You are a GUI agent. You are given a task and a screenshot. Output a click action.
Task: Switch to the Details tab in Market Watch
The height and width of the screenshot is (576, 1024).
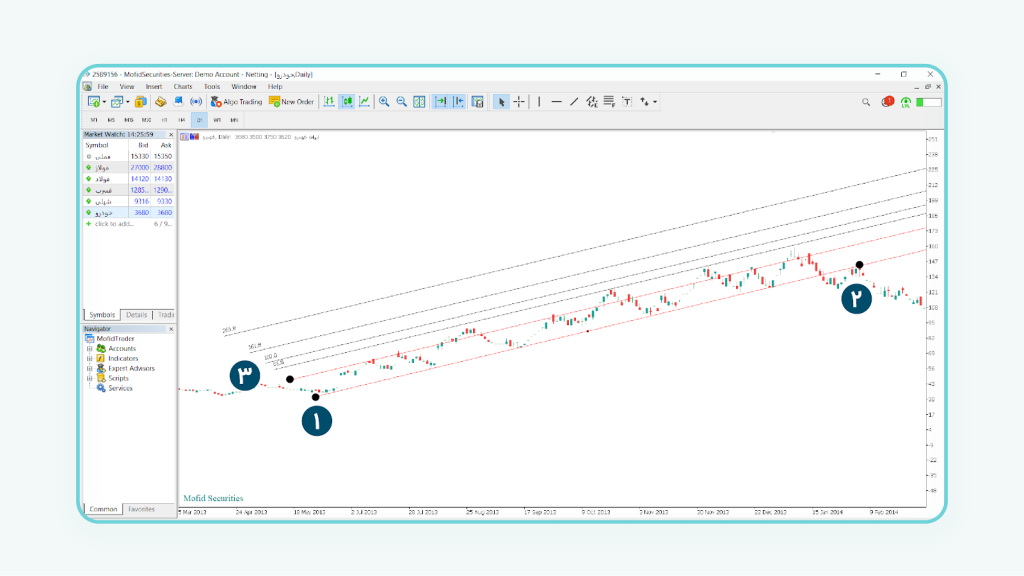tap(138, 315)
